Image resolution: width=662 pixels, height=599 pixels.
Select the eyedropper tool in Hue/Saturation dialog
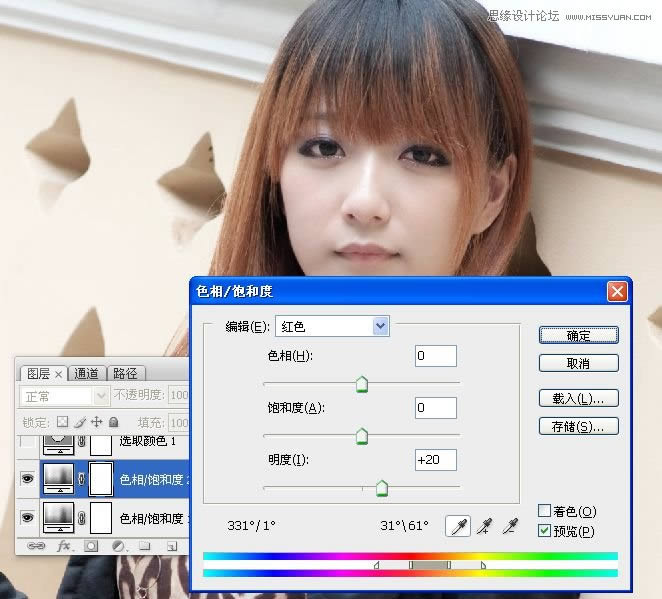(x=460, y=526)
